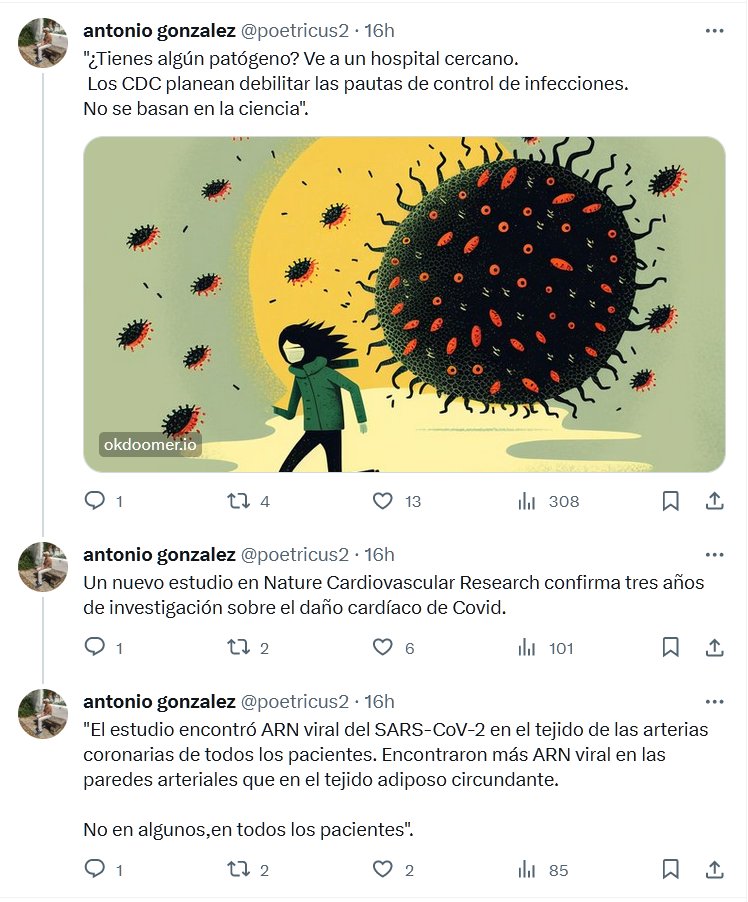This screenshot has height=902, width=748.
Task: Share the tweet with the virus illustration
Action: click(x=715, y=501)
